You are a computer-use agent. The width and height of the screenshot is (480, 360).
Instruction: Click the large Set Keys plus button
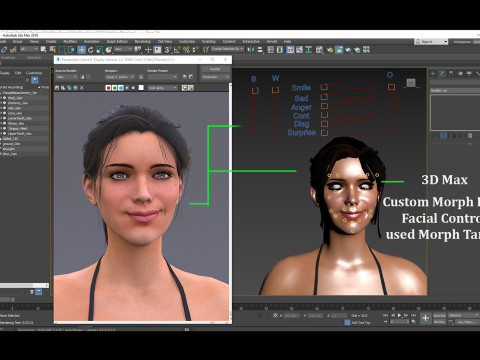[425, 318]
